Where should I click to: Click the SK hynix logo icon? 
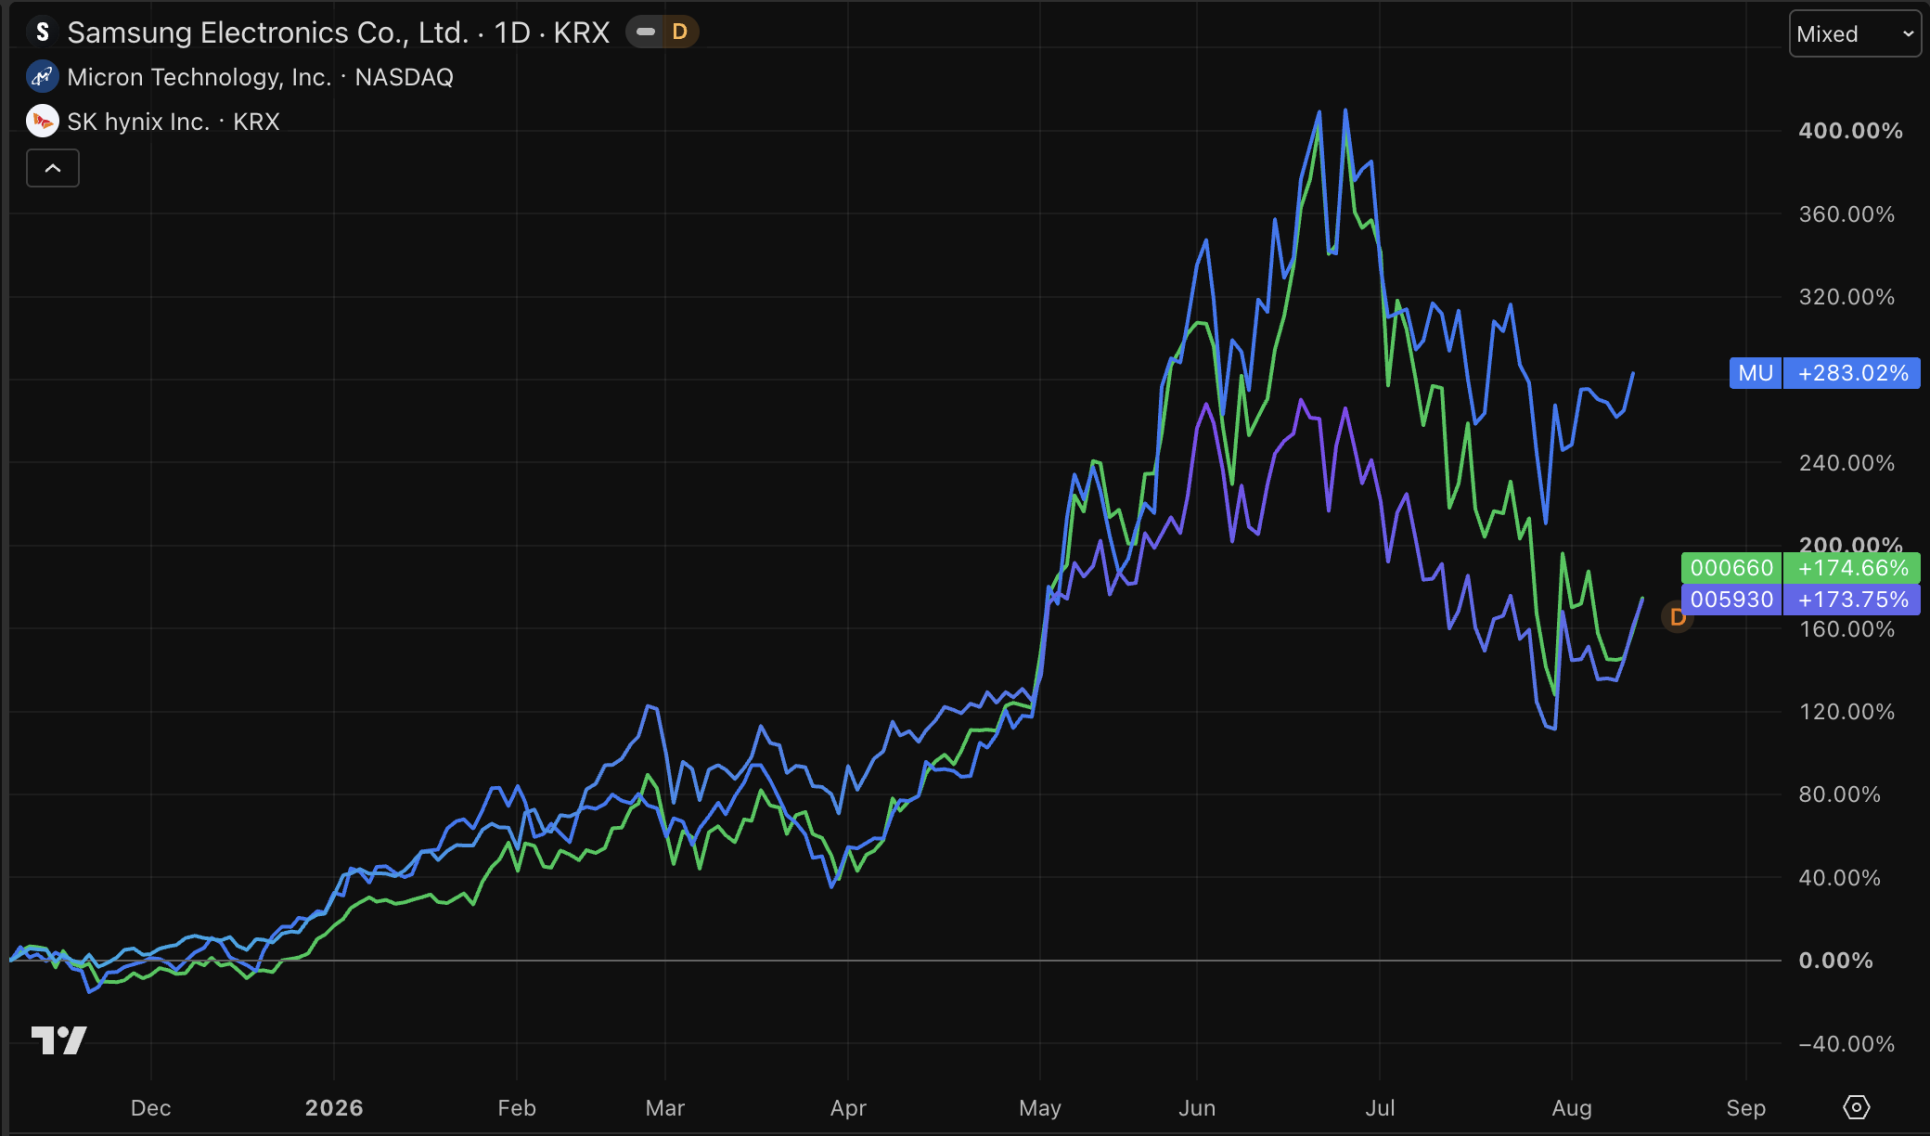[x=42, y=121]
